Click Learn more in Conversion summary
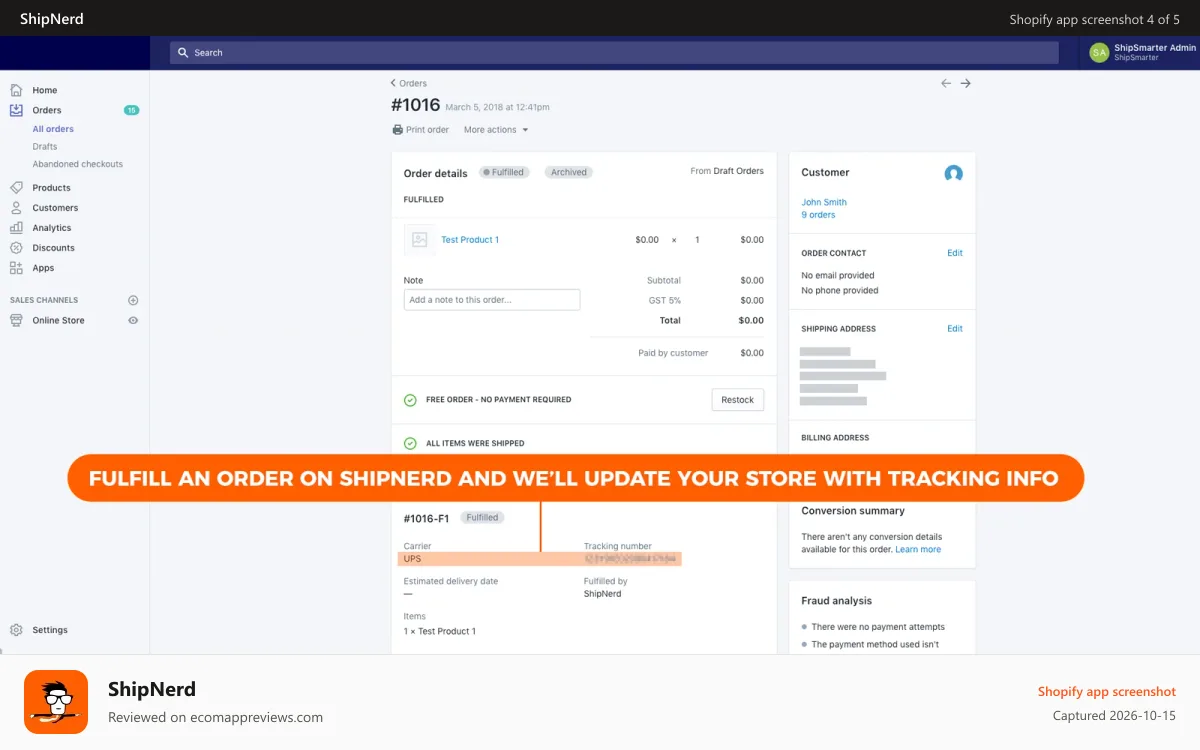This screenshot has height=750, width=1200. pyautogui.click(x=918, y=550)
